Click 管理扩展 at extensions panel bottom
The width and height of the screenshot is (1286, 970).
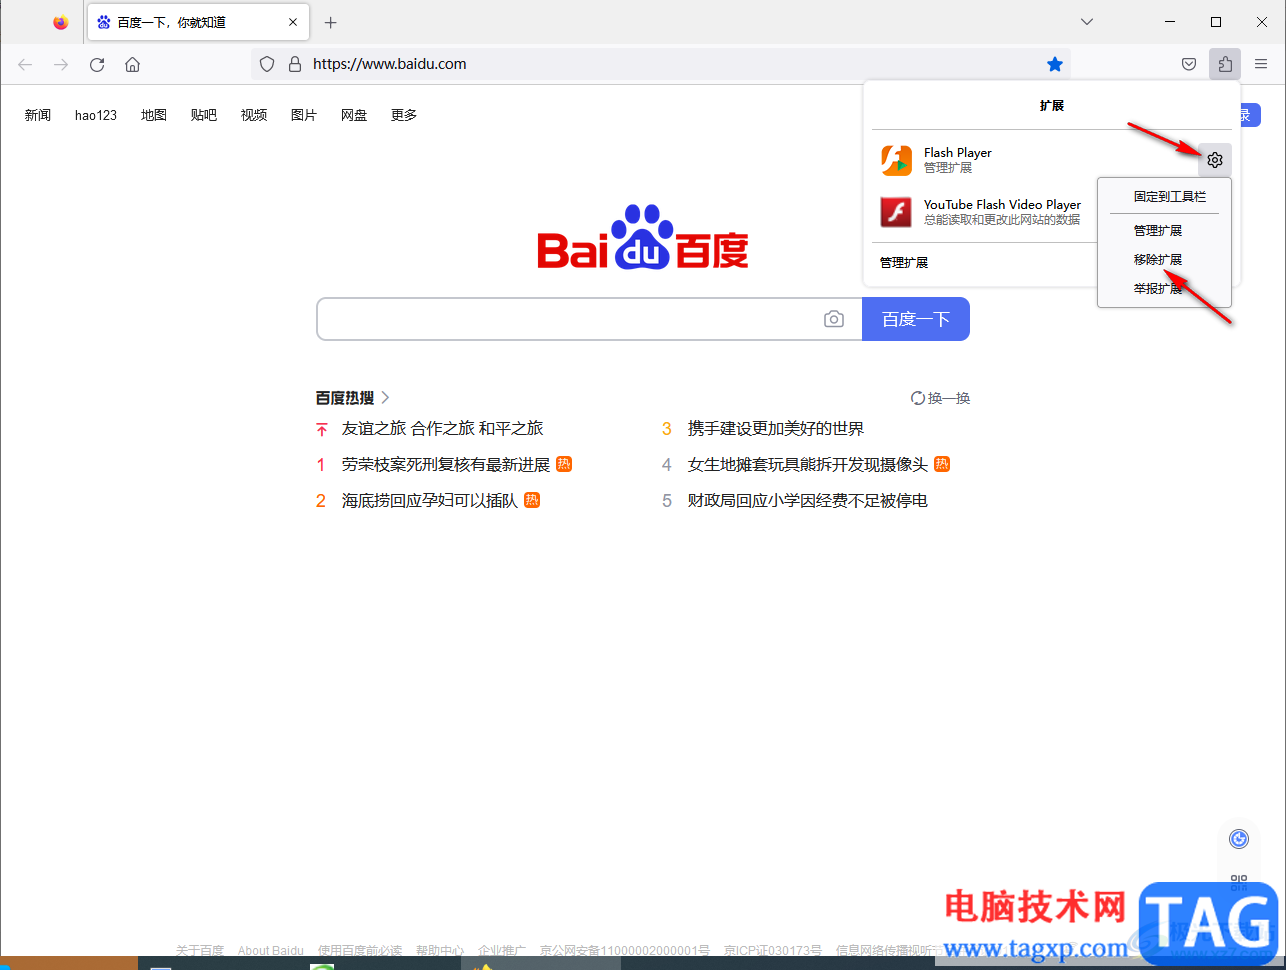click(x=904, y=263)
